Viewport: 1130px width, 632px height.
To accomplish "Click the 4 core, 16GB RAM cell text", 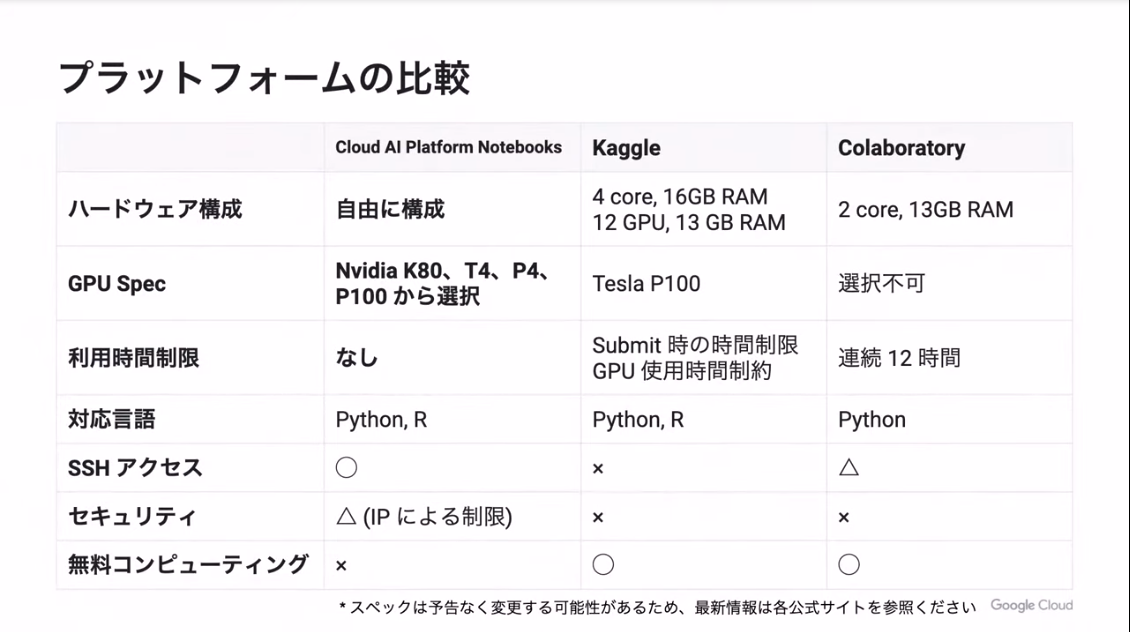I will 680,196.
